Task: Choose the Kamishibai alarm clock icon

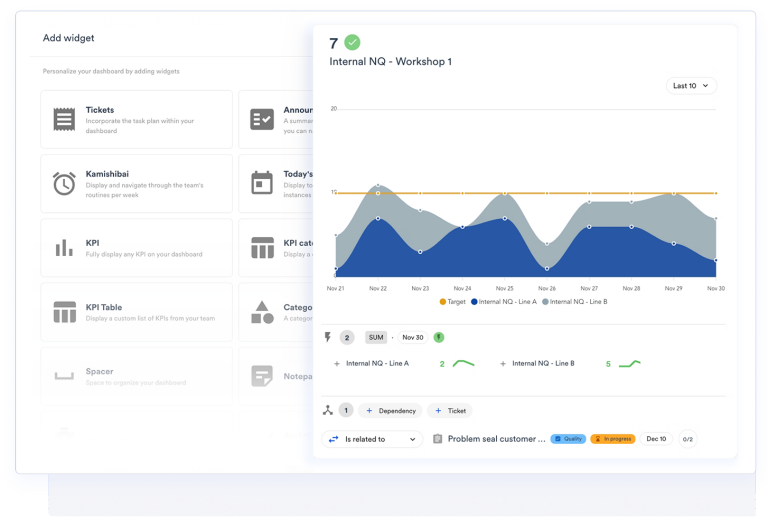Action: pyautogui.click(x=64, y=183)
